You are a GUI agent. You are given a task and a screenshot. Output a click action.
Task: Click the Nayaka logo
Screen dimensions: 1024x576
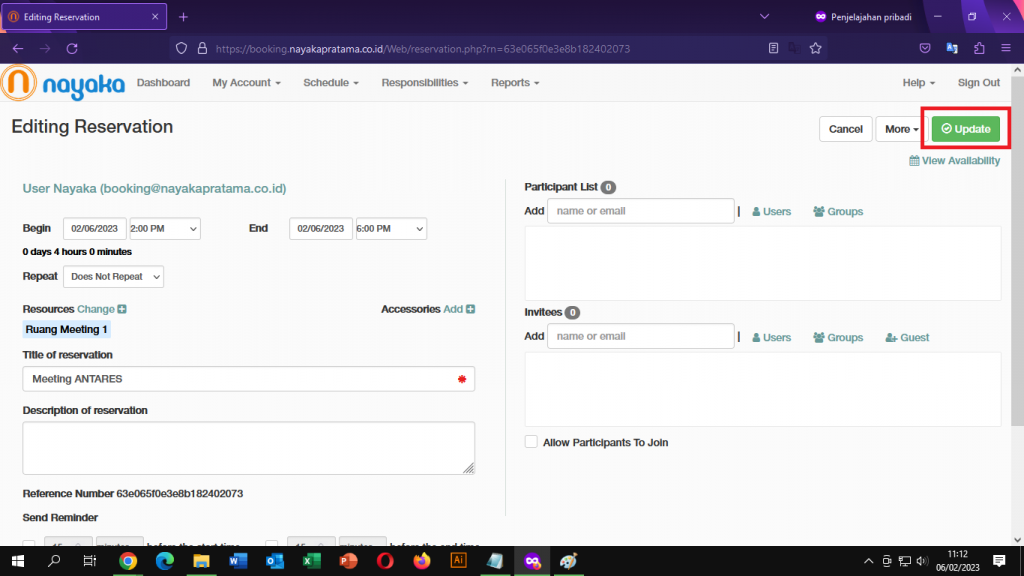point(63,83)
